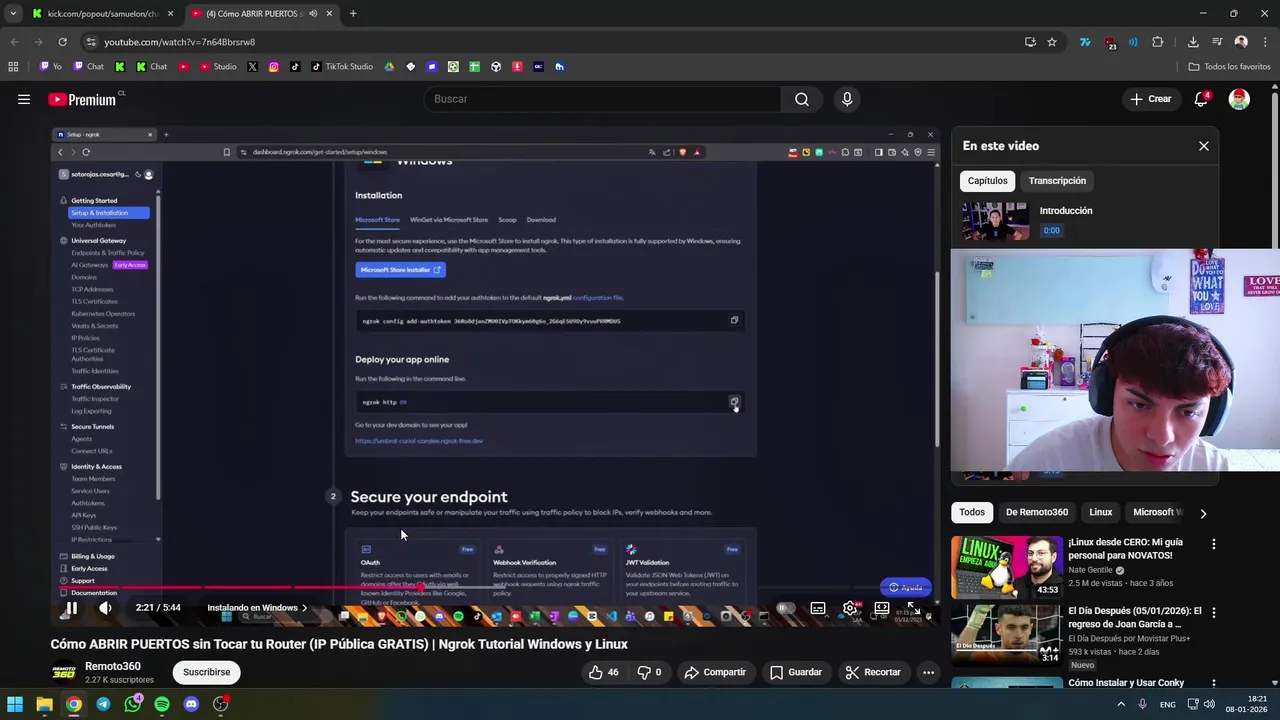Bookmark this page with the star icon

(x=1052, y=42)
